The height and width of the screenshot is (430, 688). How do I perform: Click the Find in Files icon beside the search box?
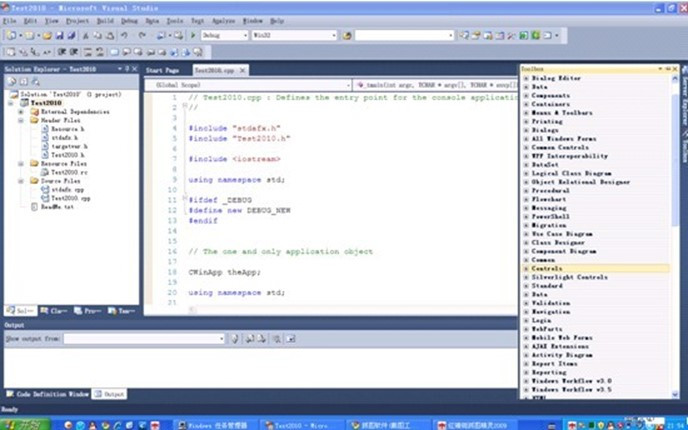[347, 36]
